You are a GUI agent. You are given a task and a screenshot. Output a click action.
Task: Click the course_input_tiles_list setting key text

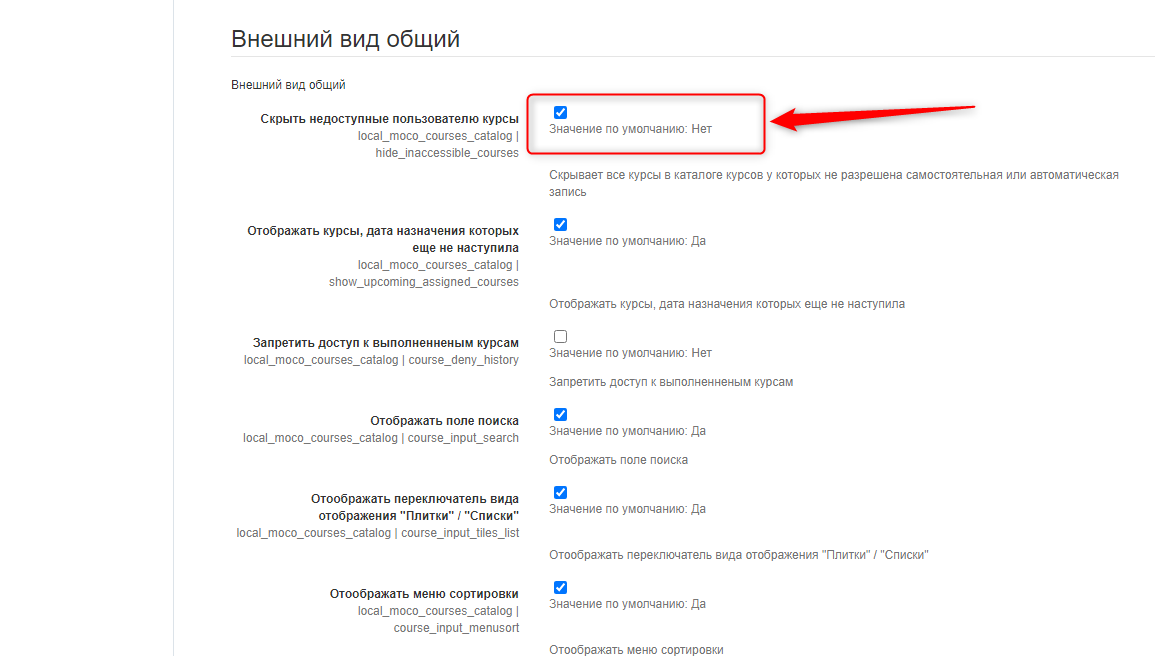(x=459, y=533)
